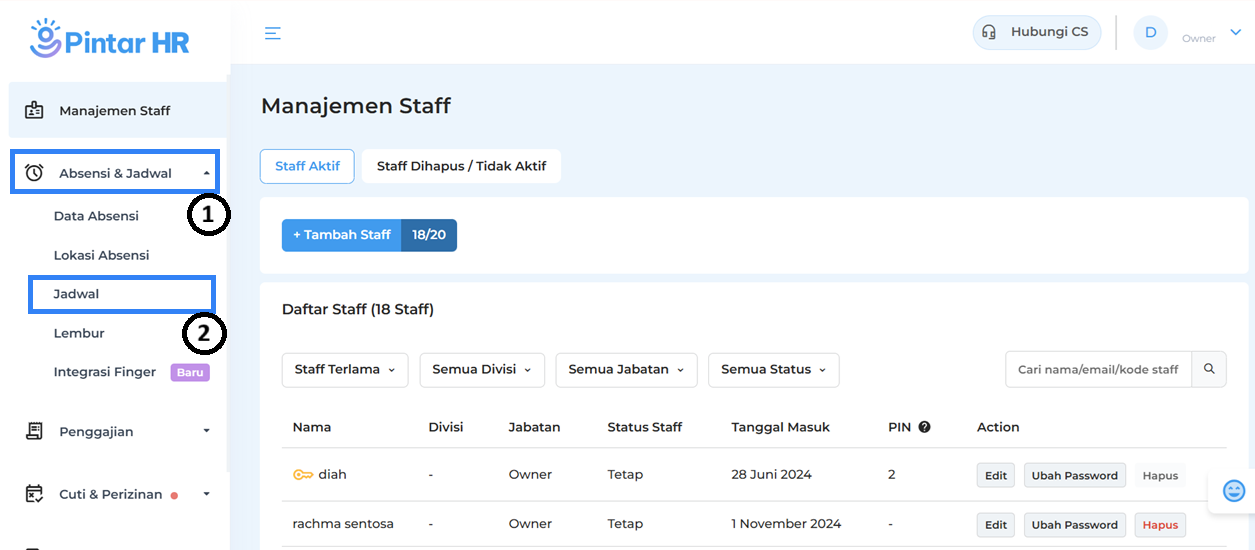
Task: Expand the Owner account dropdown chevron
Action: click(x=1235, y=33)
